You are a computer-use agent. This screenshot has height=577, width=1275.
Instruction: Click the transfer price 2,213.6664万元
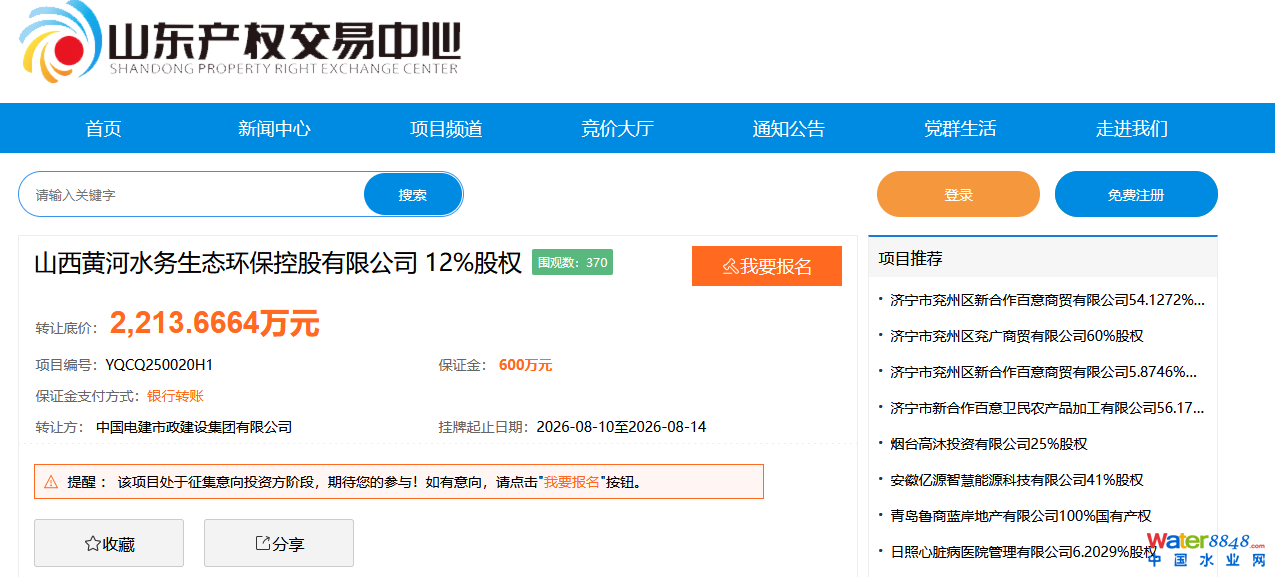pos(214,323)
